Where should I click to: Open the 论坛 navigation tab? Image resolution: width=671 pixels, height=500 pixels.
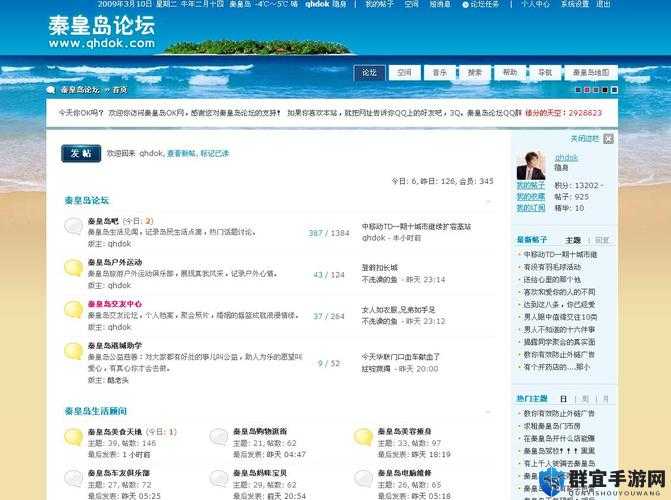pos(369,73)
